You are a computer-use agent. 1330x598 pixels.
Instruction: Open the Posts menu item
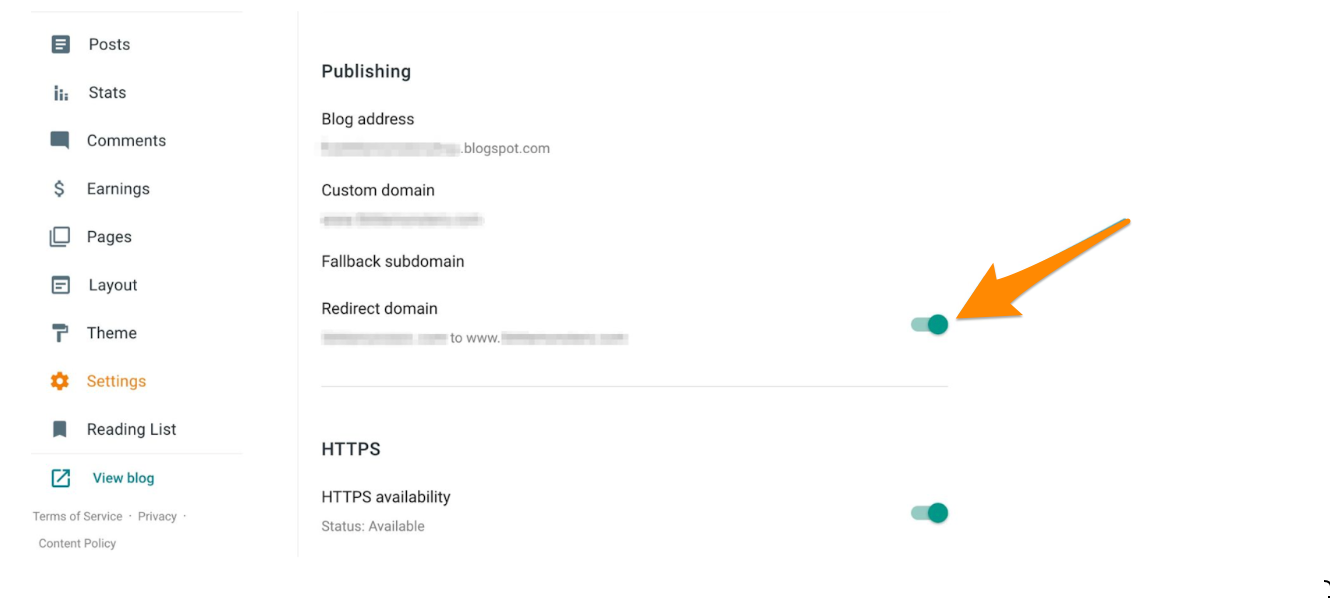pos(109,44)
